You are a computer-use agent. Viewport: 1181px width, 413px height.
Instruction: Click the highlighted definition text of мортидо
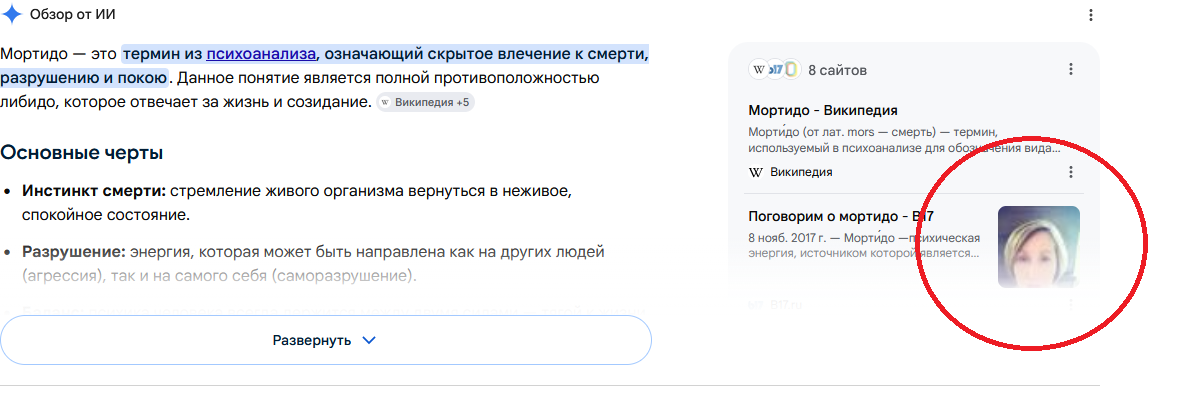click(x=325, y=66)
